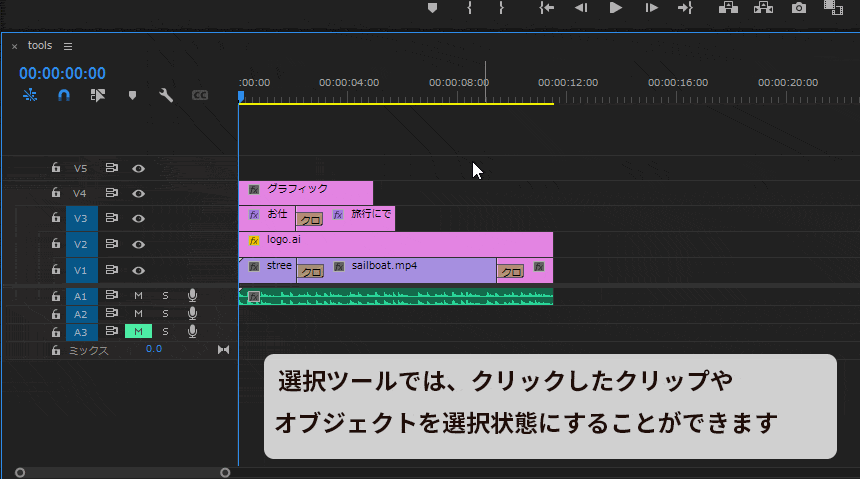Play the sequence
860x479 pixels.
tap(615, 8)
